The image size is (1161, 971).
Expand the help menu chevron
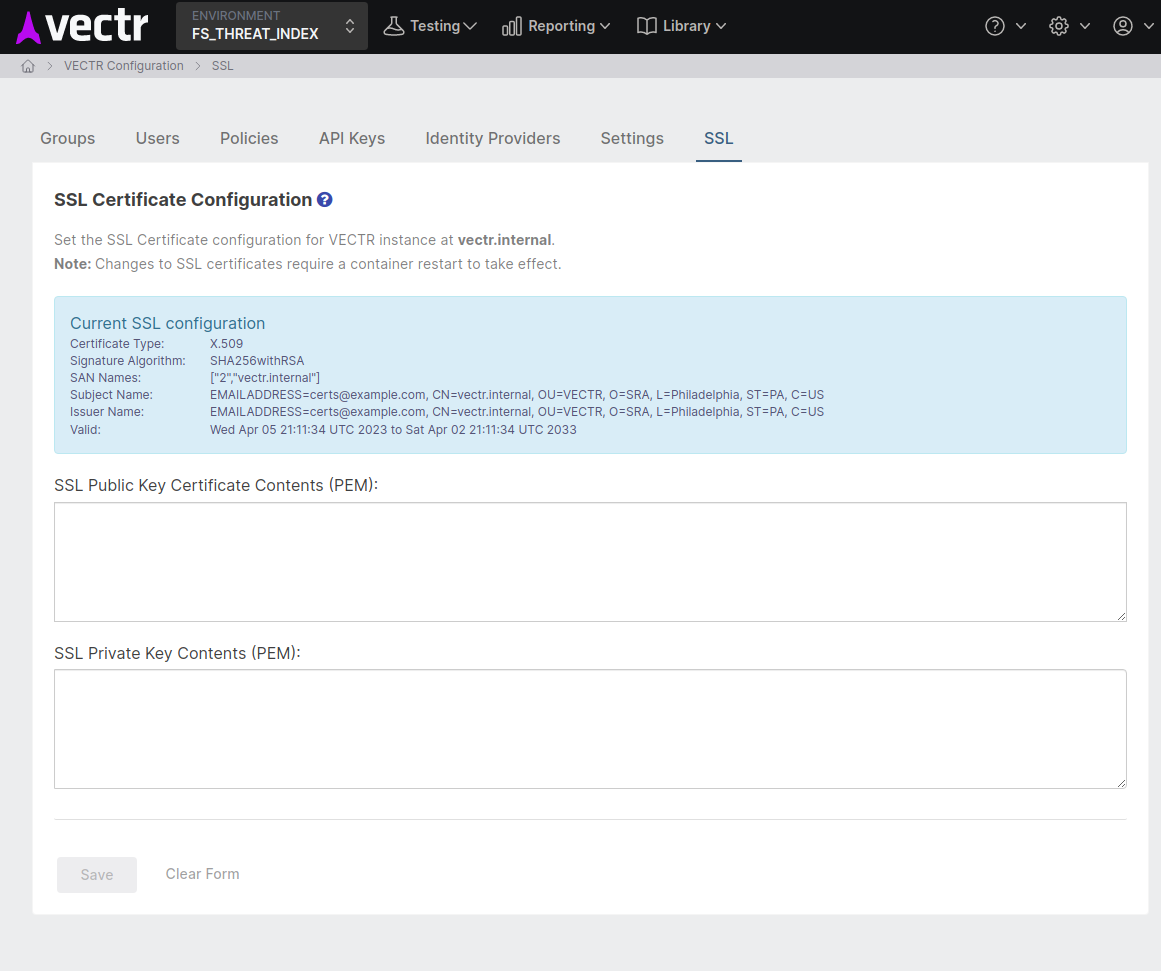click(1021, 26)
